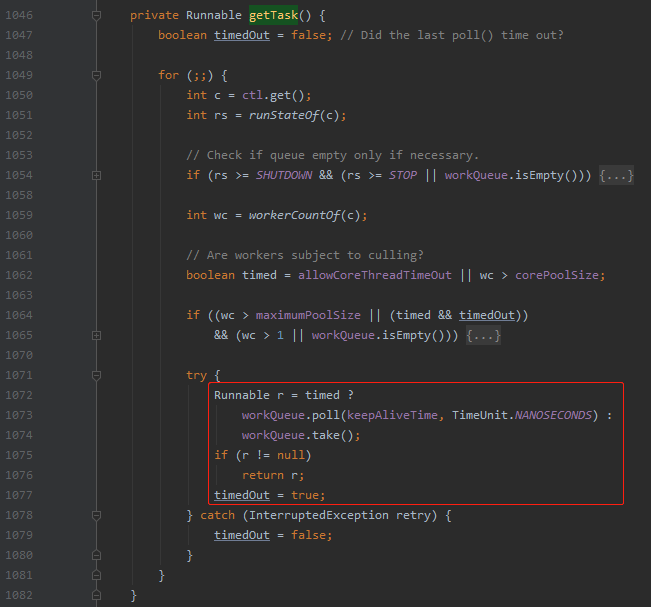Image resolution: width=651 pixels, height=607 pixels.
Task: Click maximumPoolSize on line 1064
Action: pos(308,315)
